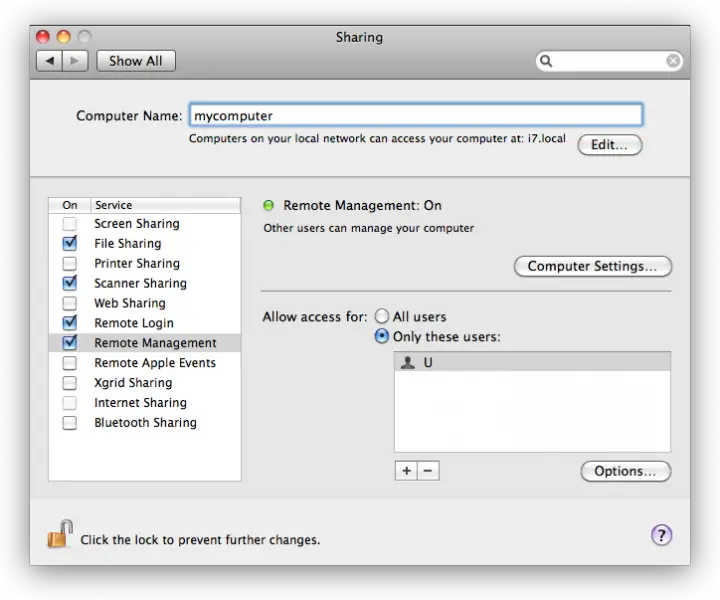Click the forward navigation arrow
Image resolution: width=720 pixels, height=600 pixels.
pos(75,61)
